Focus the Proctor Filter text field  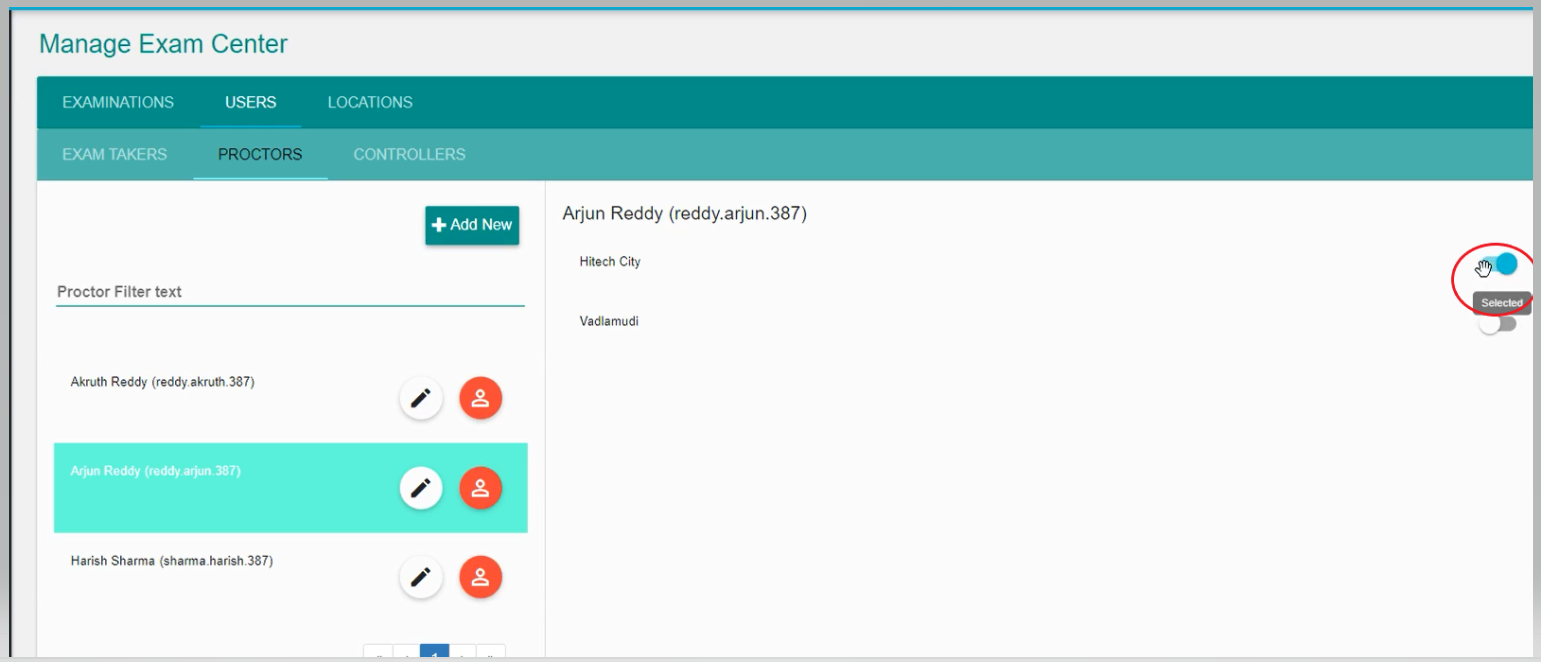click(290, 292)
